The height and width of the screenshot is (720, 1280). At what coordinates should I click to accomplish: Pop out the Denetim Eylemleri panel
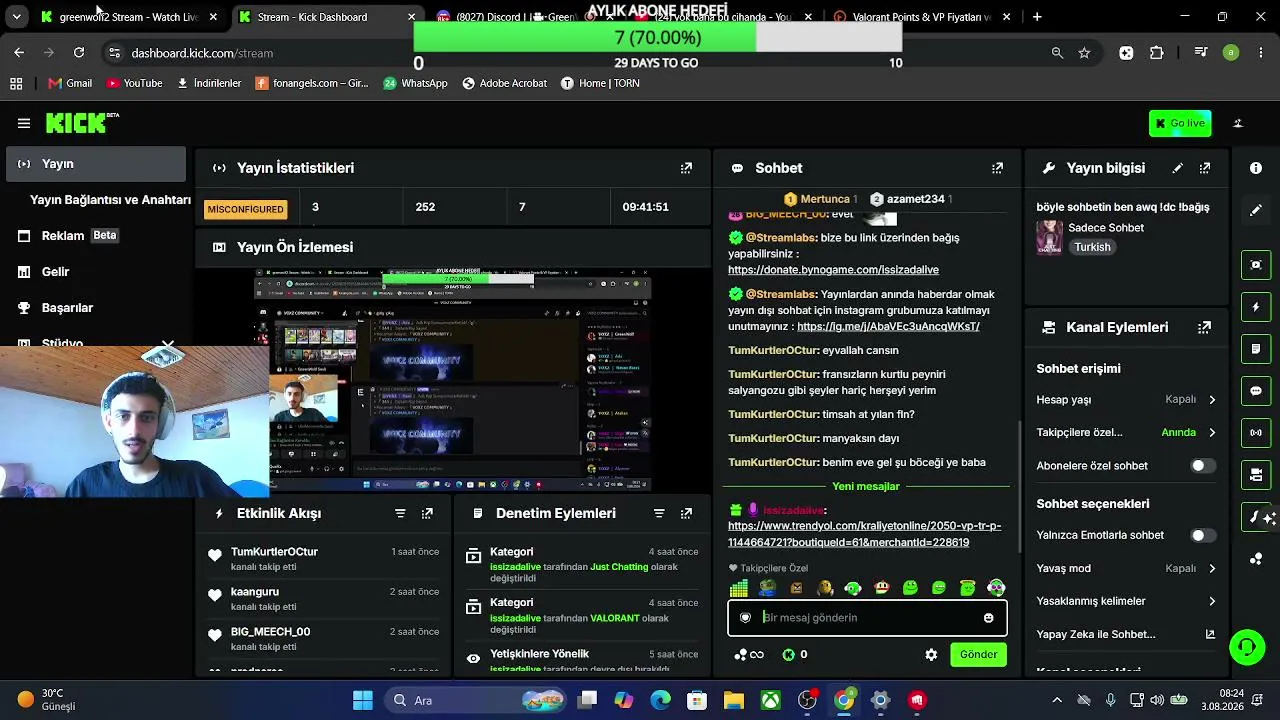coord(686,513)
